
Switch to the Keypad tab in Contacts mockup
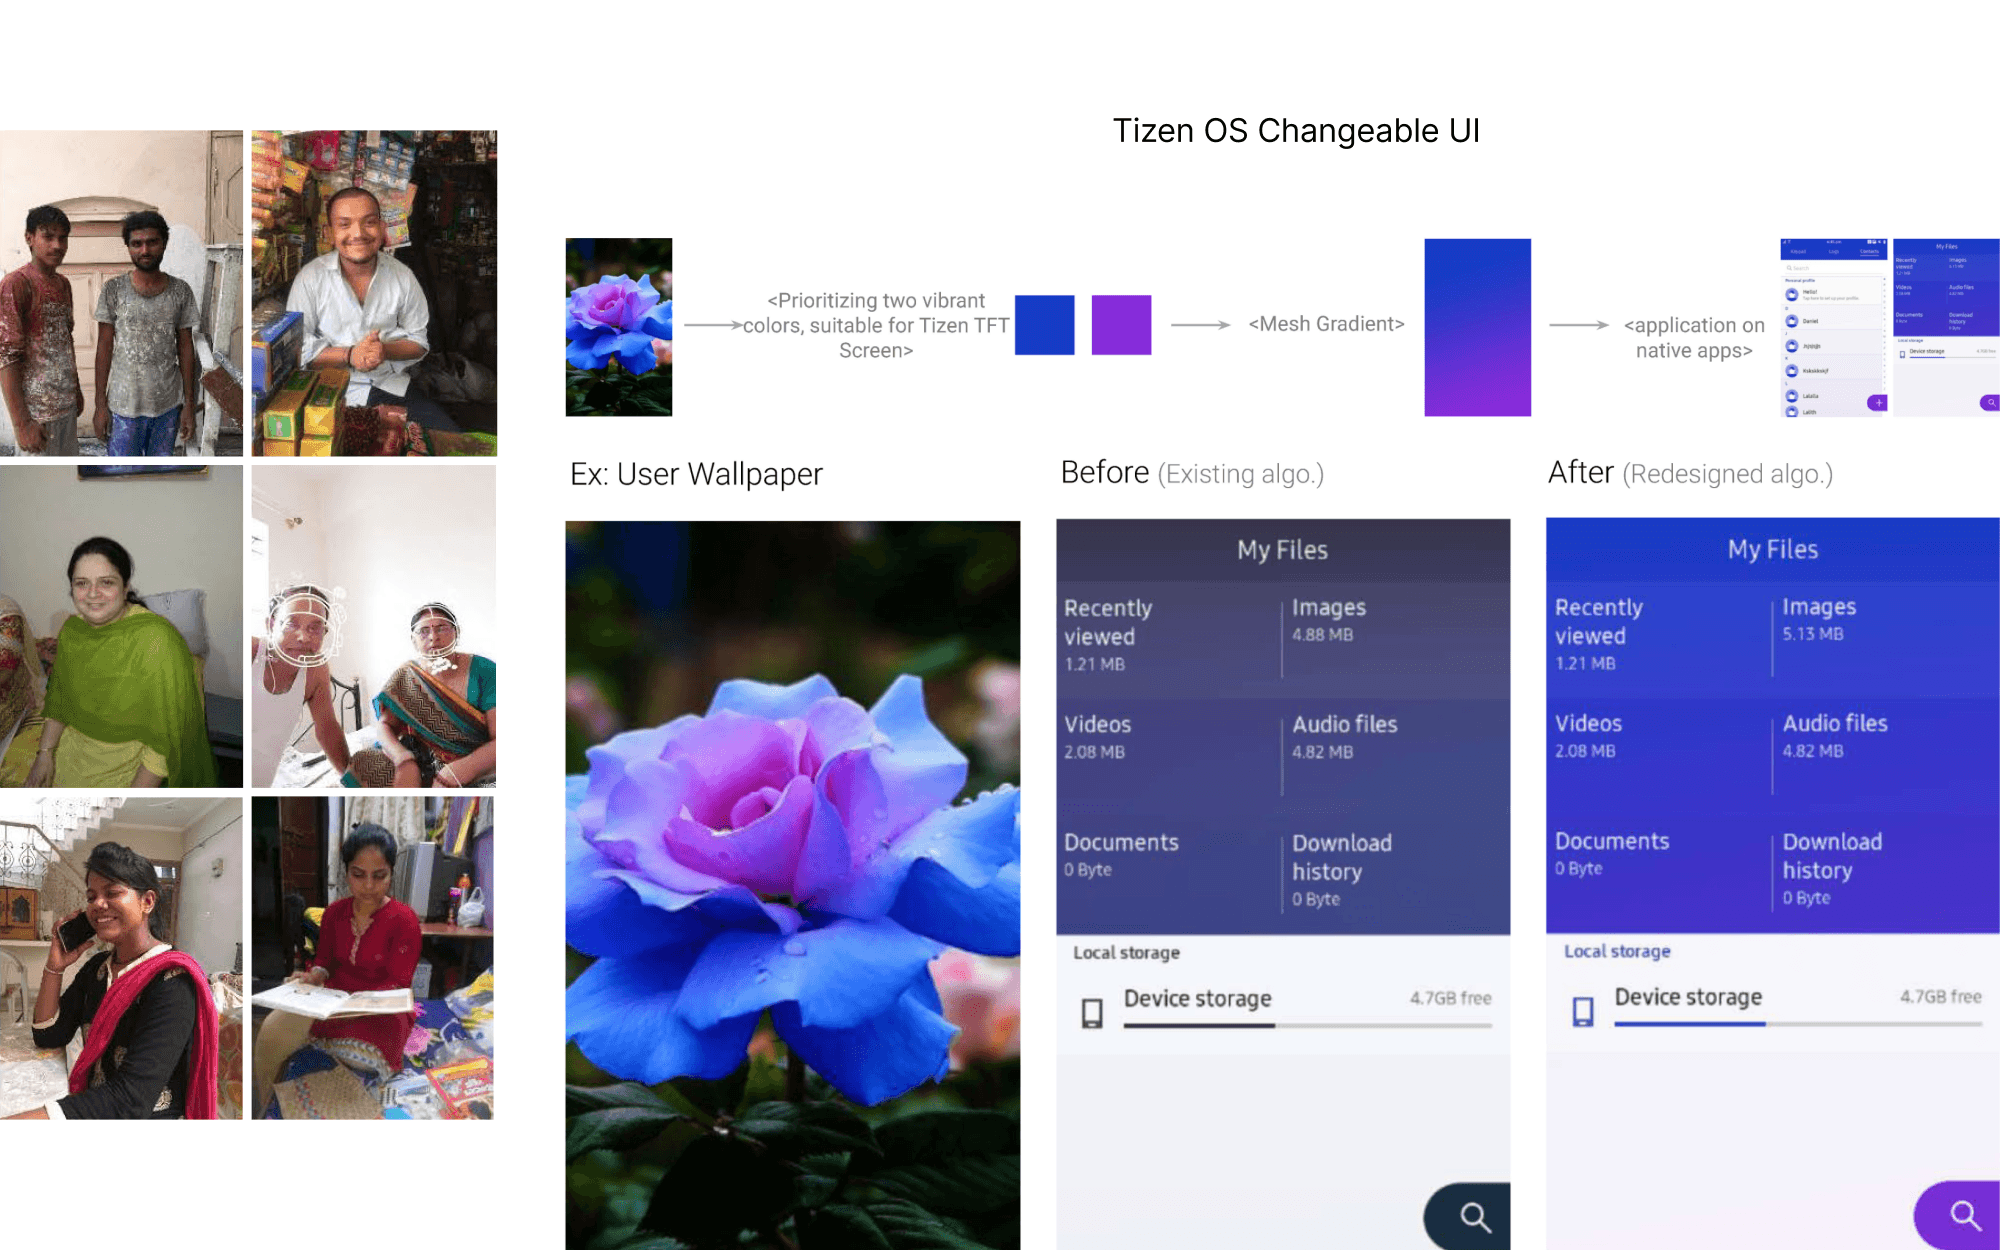click(1798, 251)
